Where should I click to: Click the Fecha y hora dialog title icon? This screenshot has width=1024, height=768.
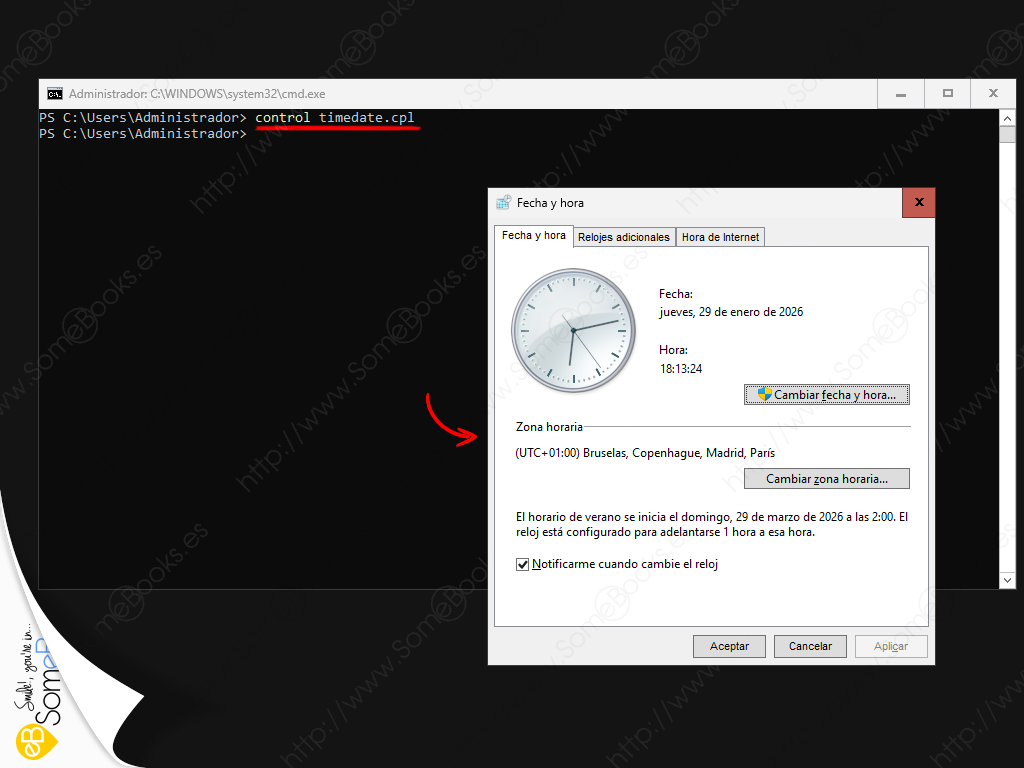pos(503,203)
